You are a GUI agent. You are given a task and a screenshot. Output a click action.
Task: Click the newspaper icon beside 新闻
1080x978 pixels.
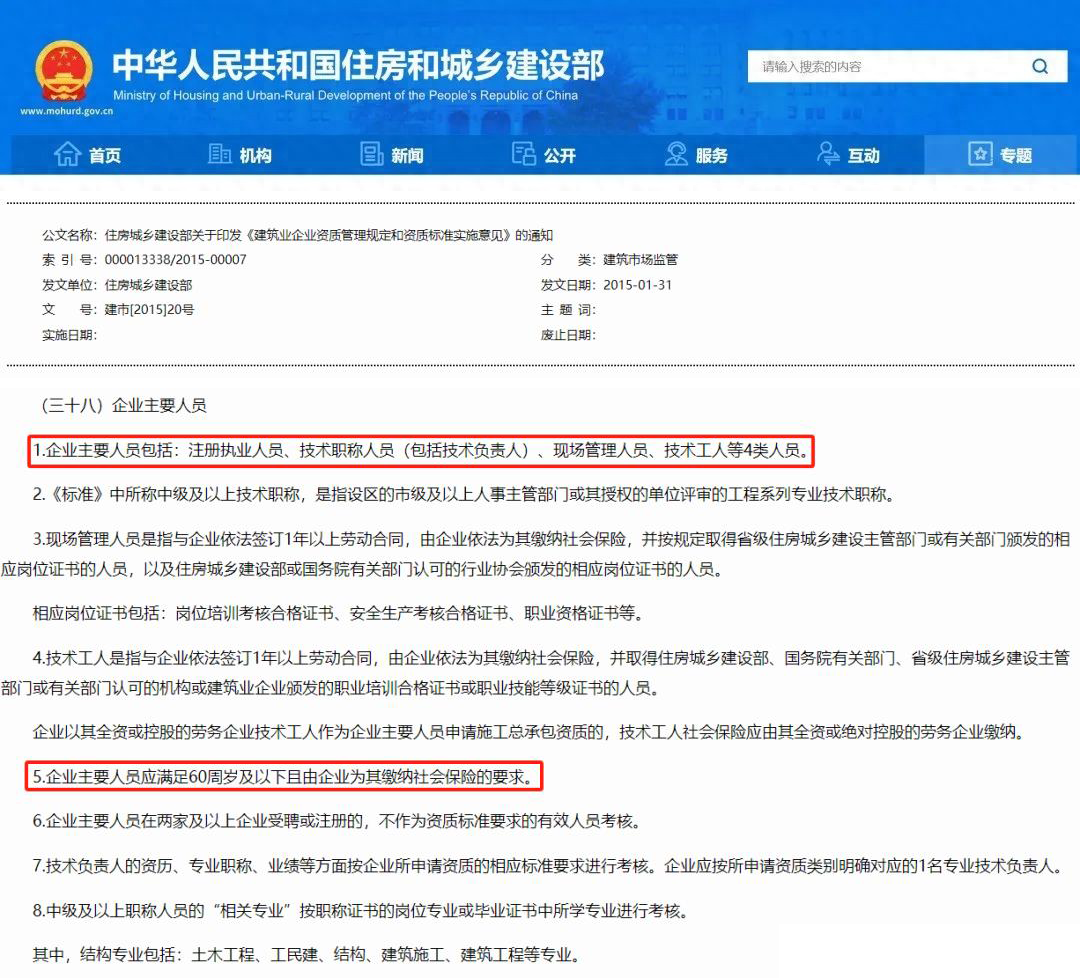click(x=372, y=154)
